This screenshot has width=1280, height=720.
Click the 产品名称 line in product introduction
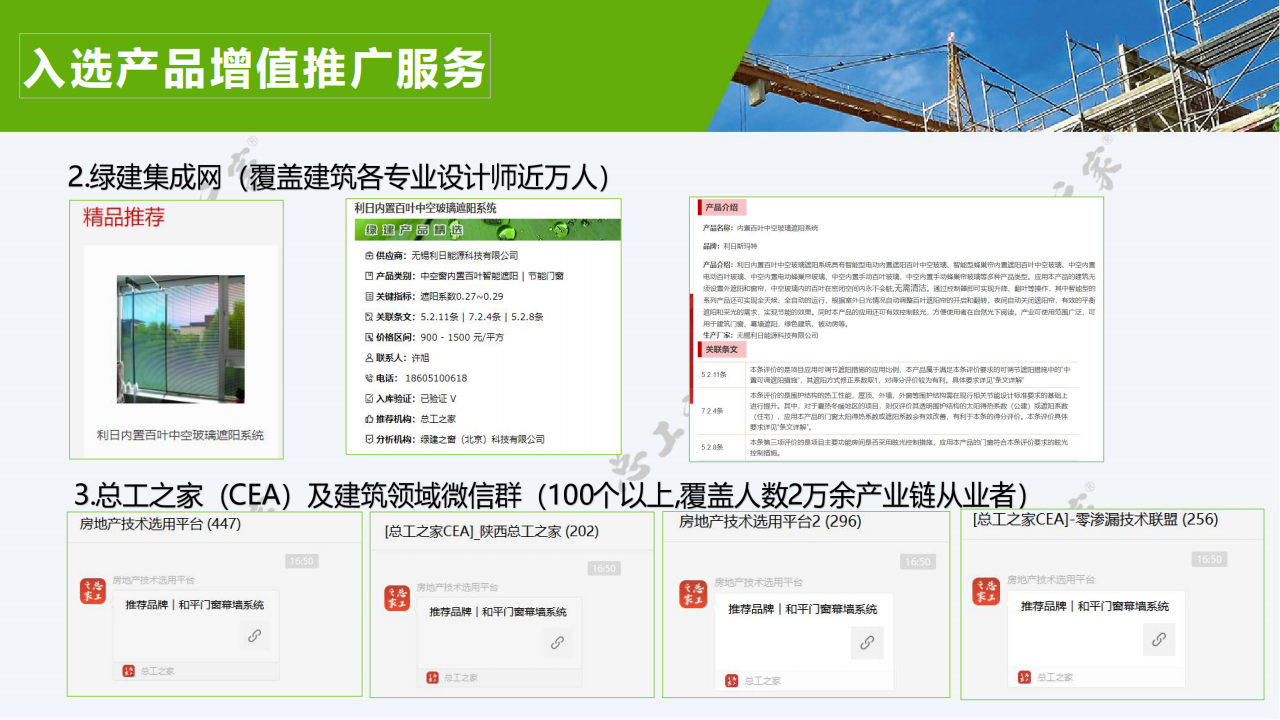point(761,228)
